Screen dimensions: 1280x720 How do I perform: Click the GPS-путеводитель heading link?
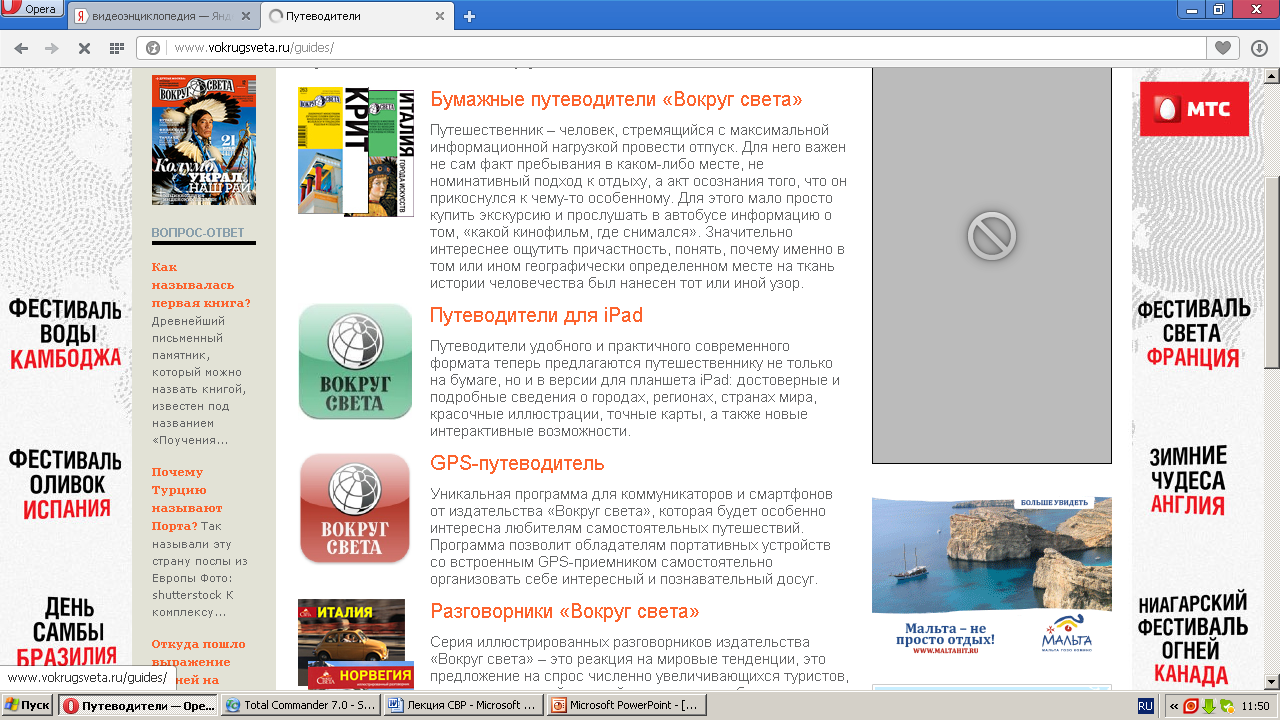tap(517, 464)
